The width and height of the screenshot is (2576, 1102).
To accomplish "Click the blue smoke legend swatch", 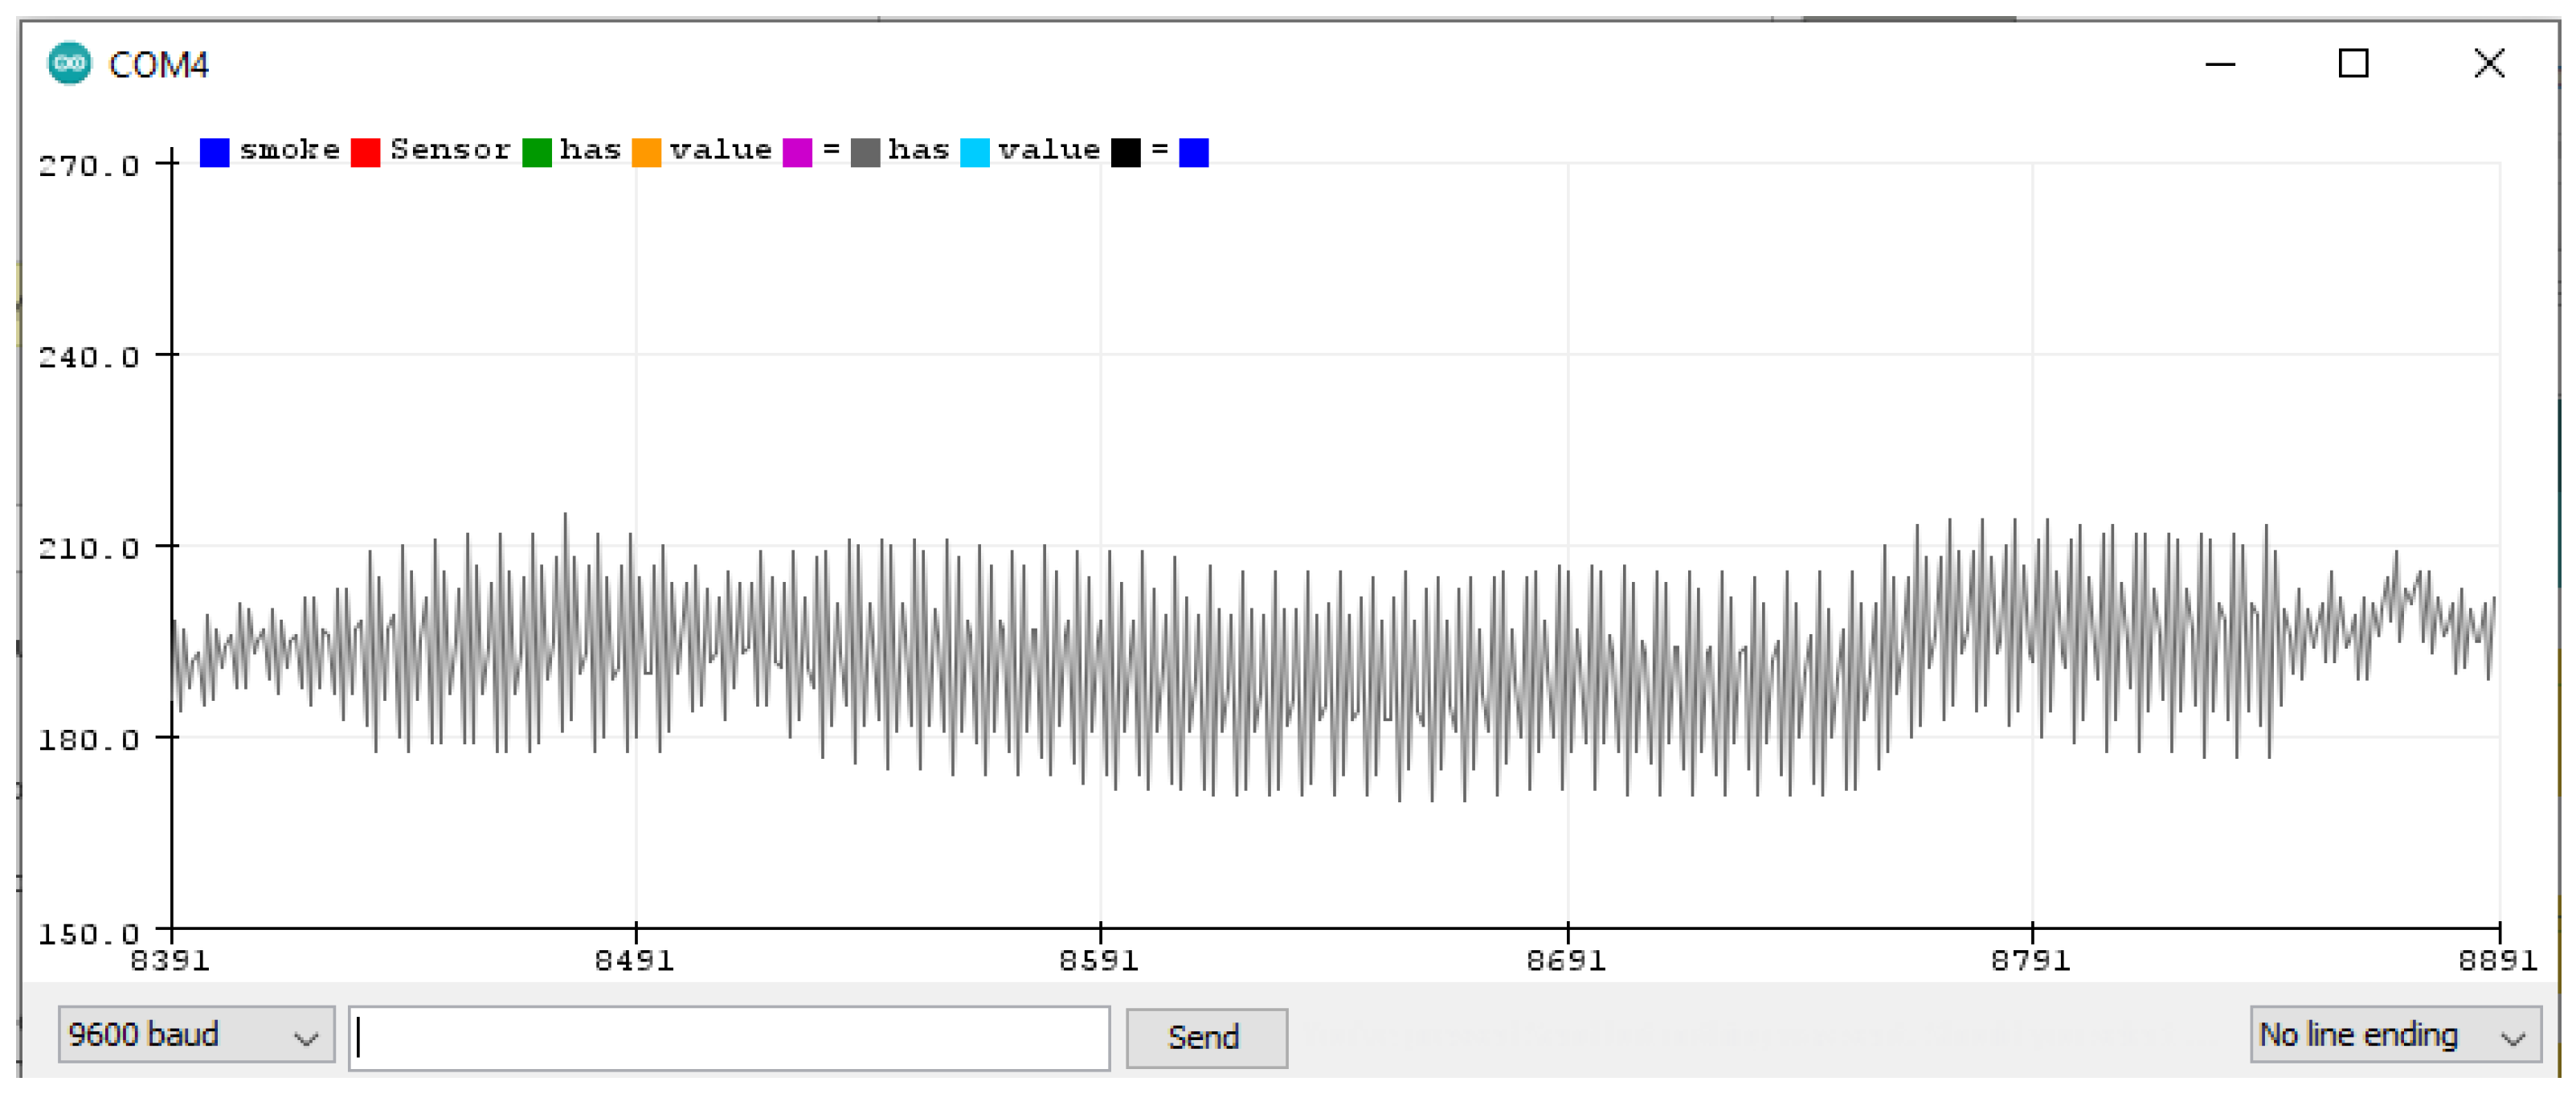I will click(x=215, y=152).
